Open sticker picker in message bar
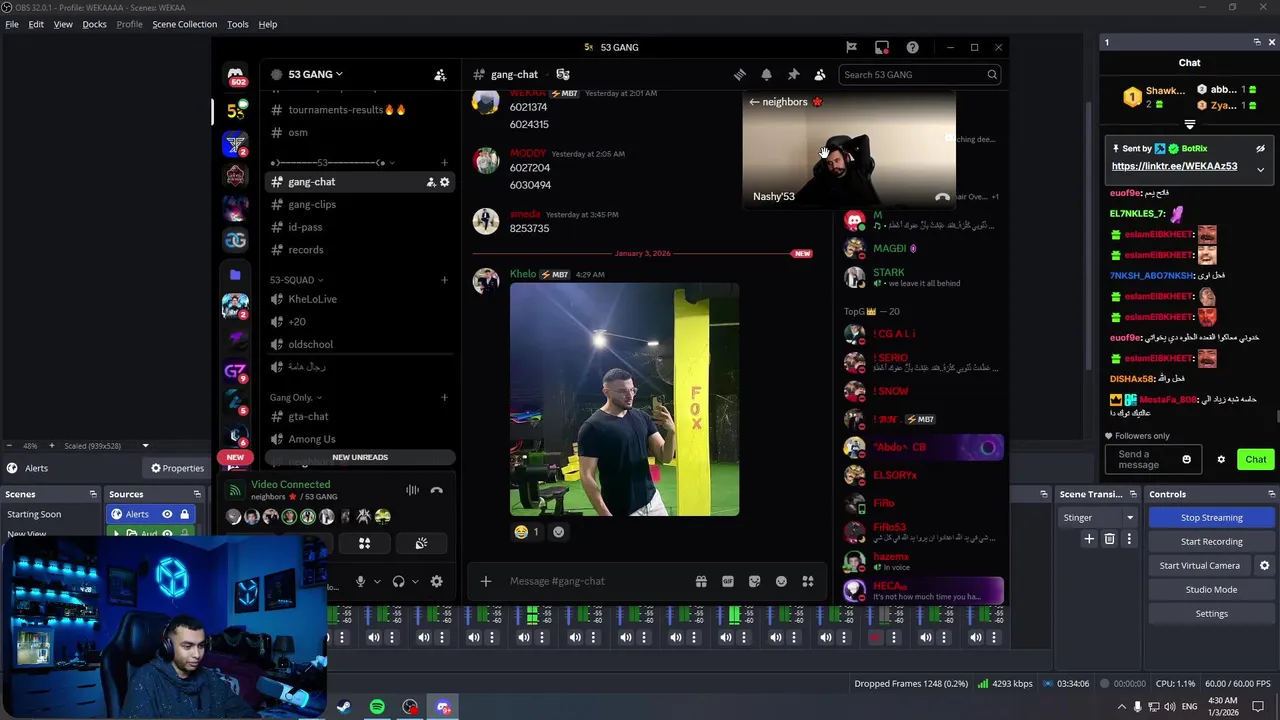Image resolution: width=1280 pixels, height=720 pixels. (x=754, y=581)
